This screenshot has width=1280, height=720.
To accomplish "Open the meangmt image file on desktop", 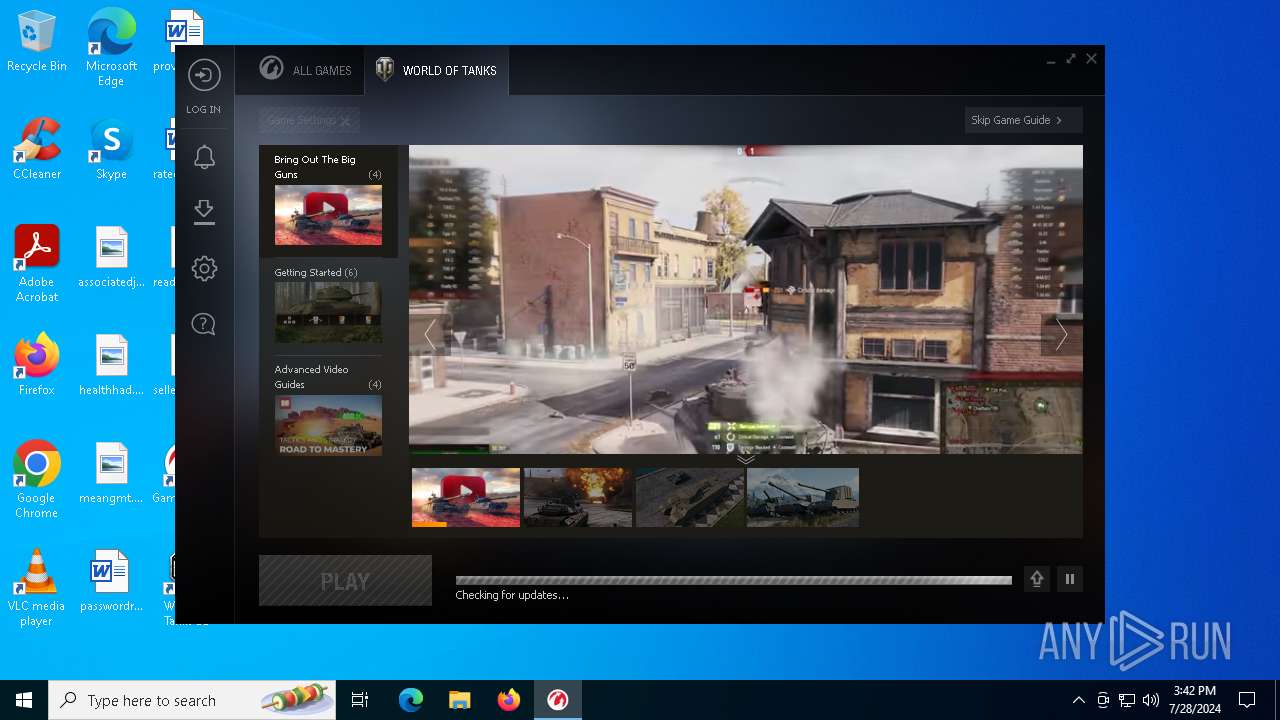I will tap(111, 473).
